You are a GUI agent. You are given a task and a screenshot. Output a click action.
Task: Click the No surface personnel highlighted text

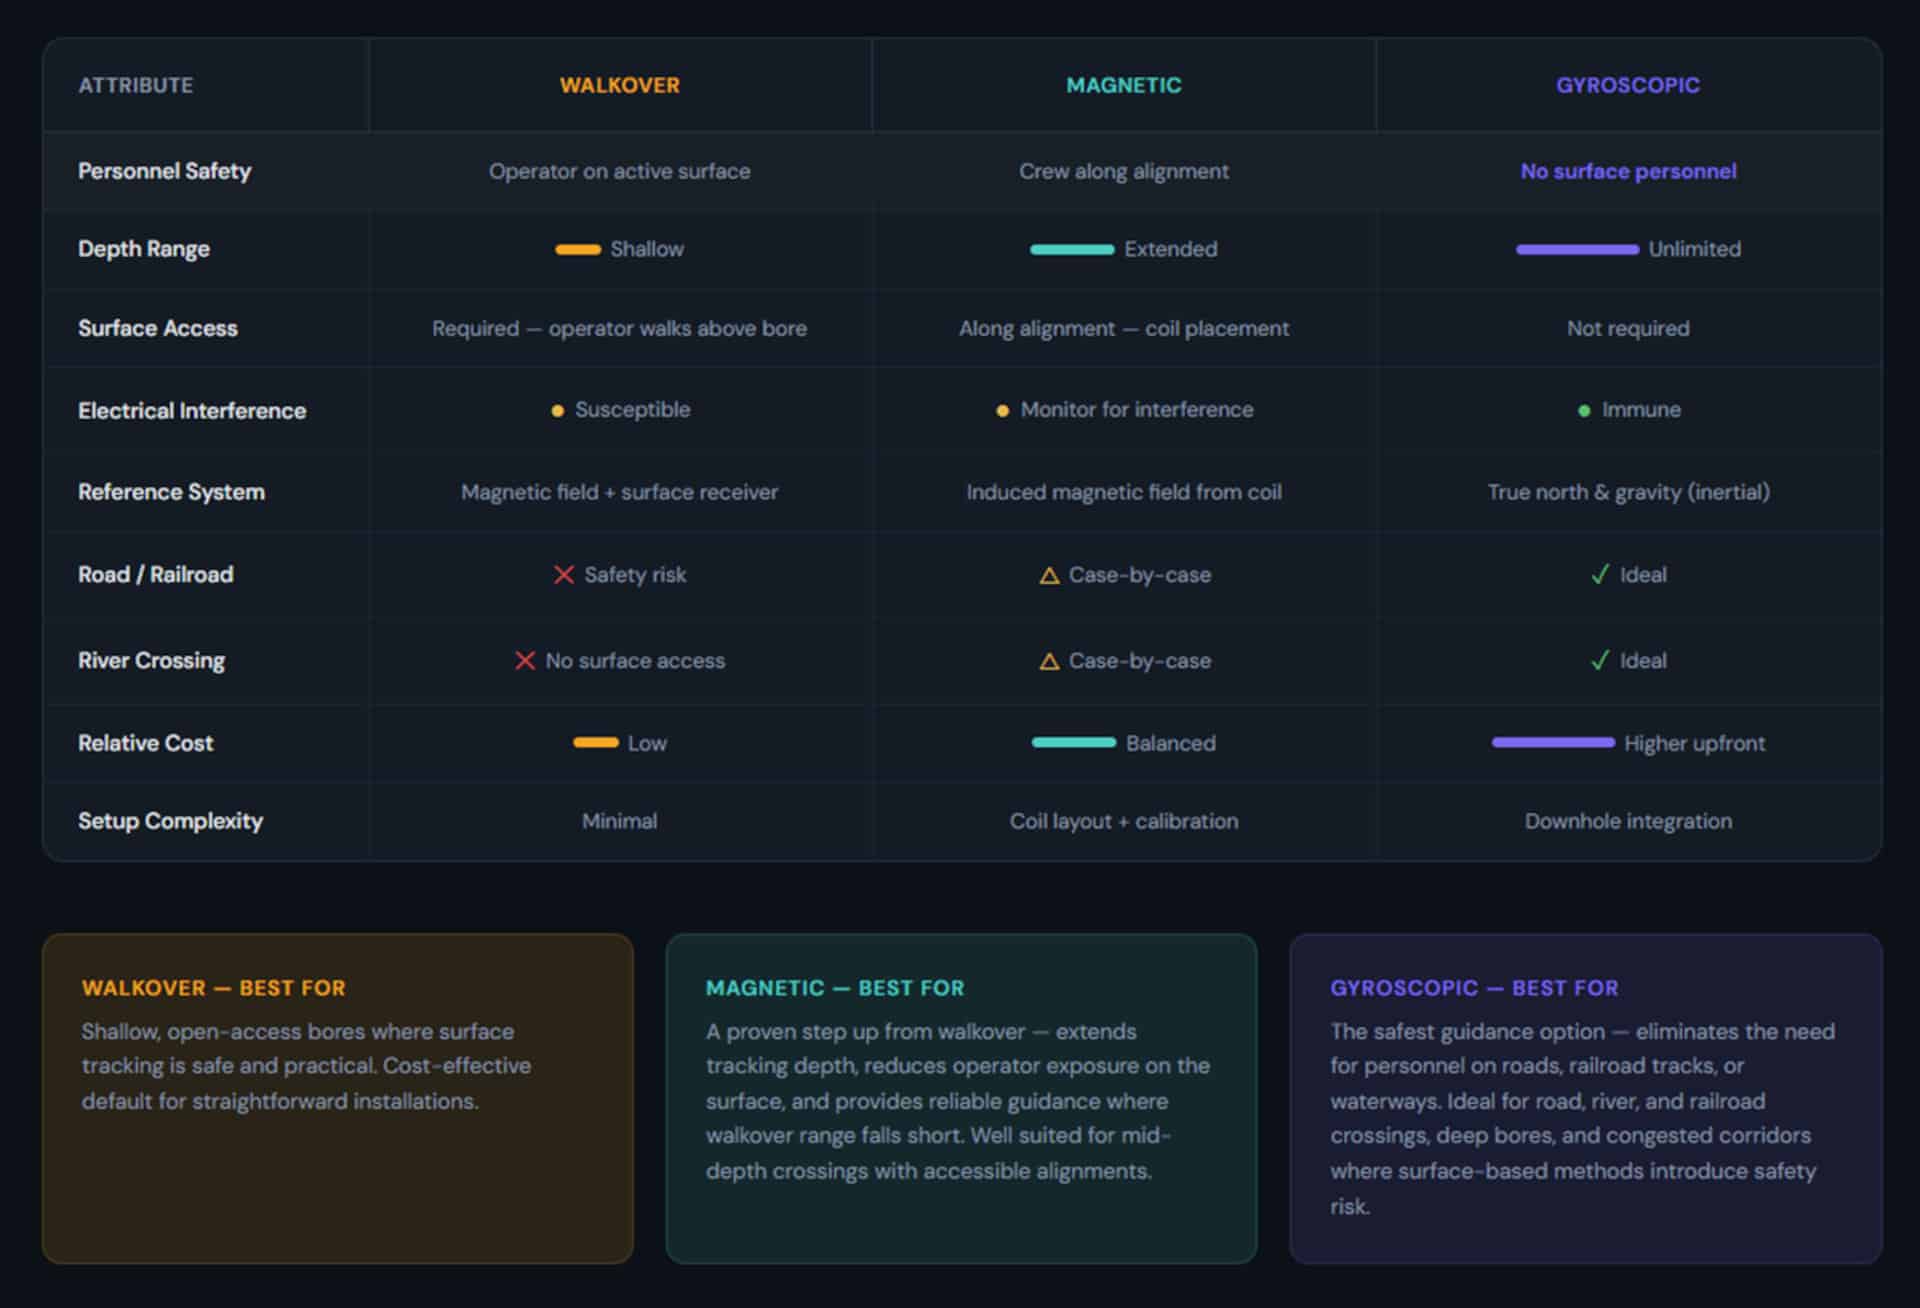(1628, 172)
